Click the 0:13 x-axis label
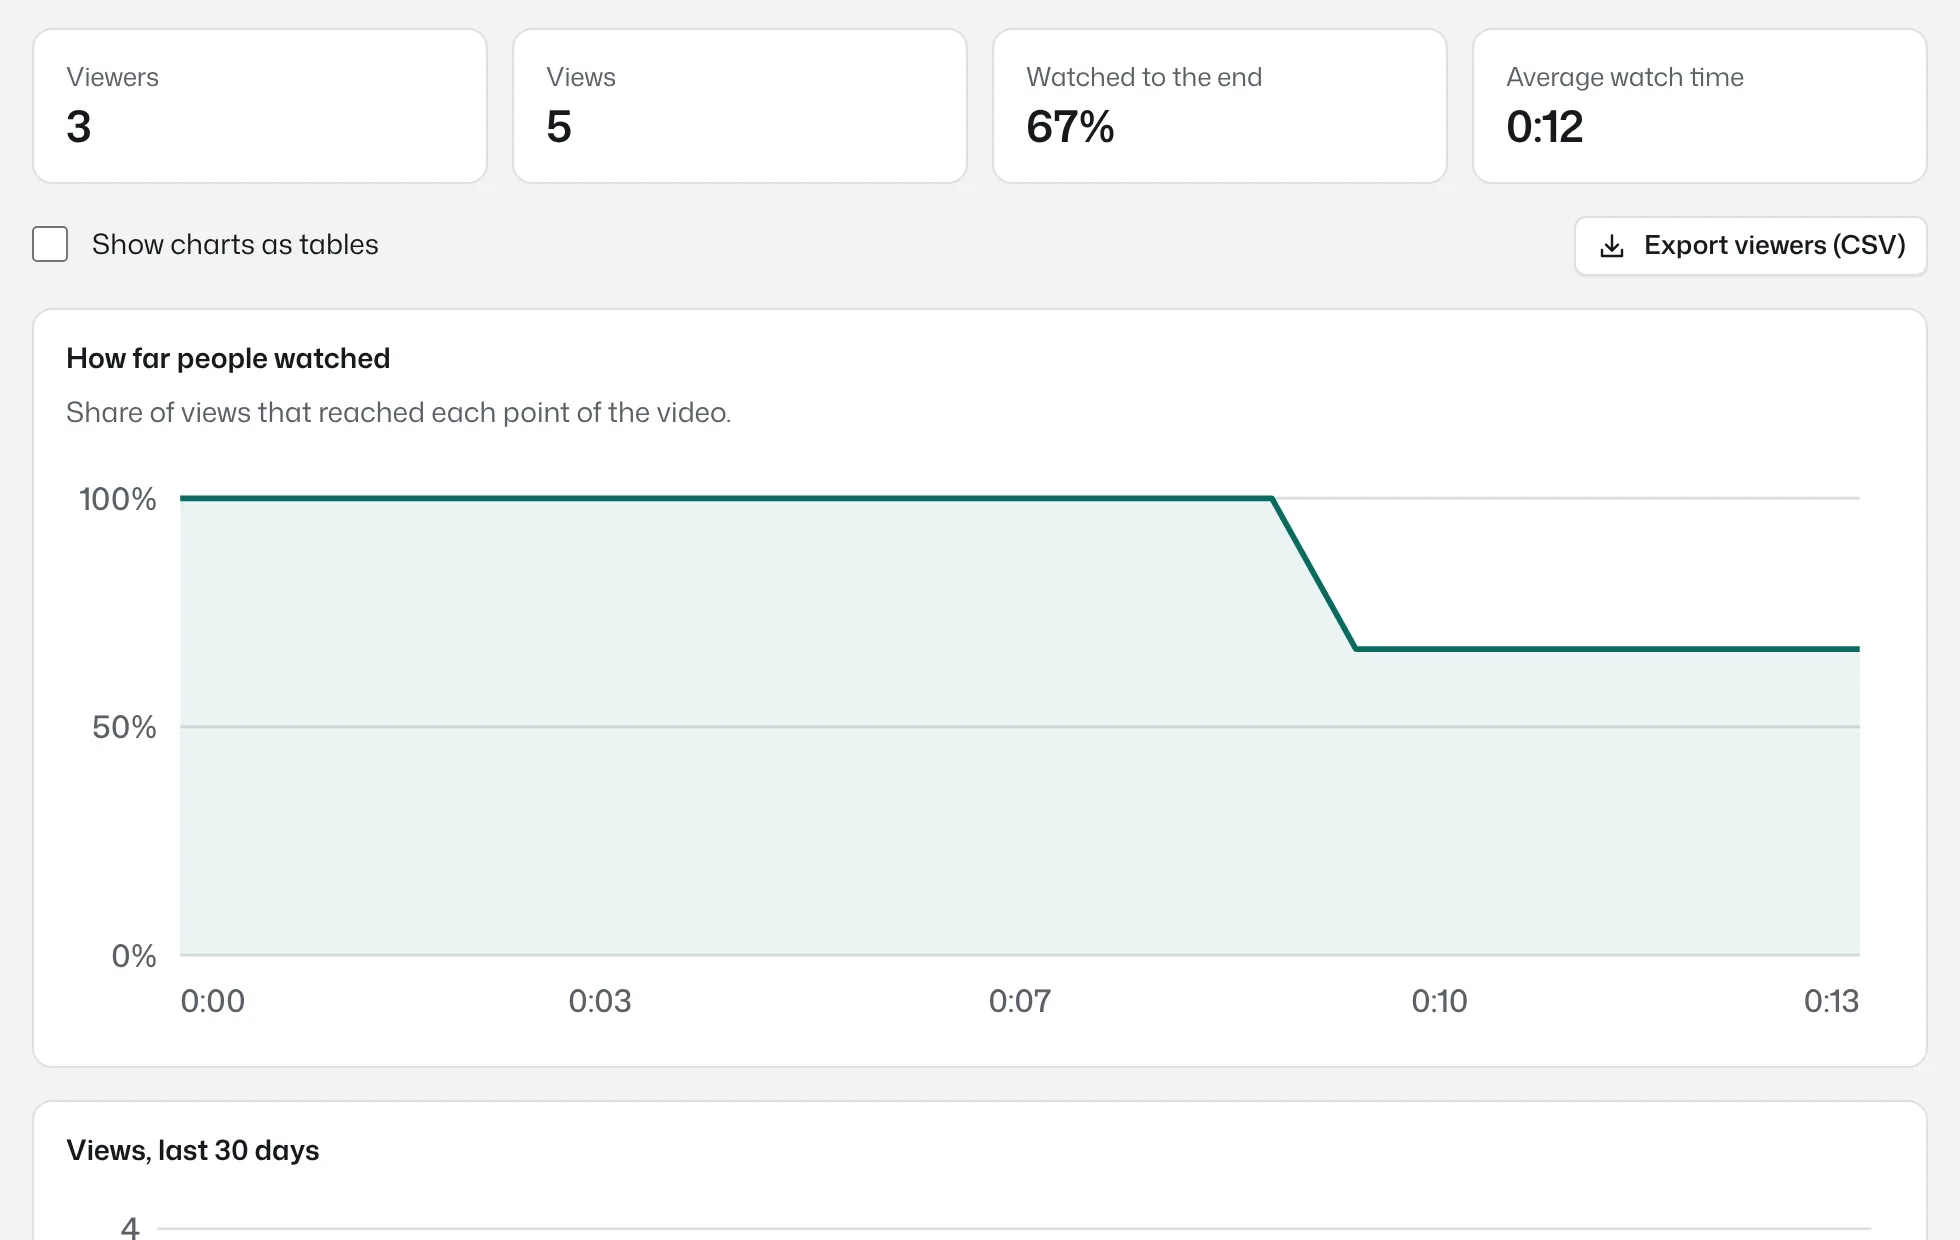The height and width of the screenshot is (1240, 1960). (x=1831, y=1001)
